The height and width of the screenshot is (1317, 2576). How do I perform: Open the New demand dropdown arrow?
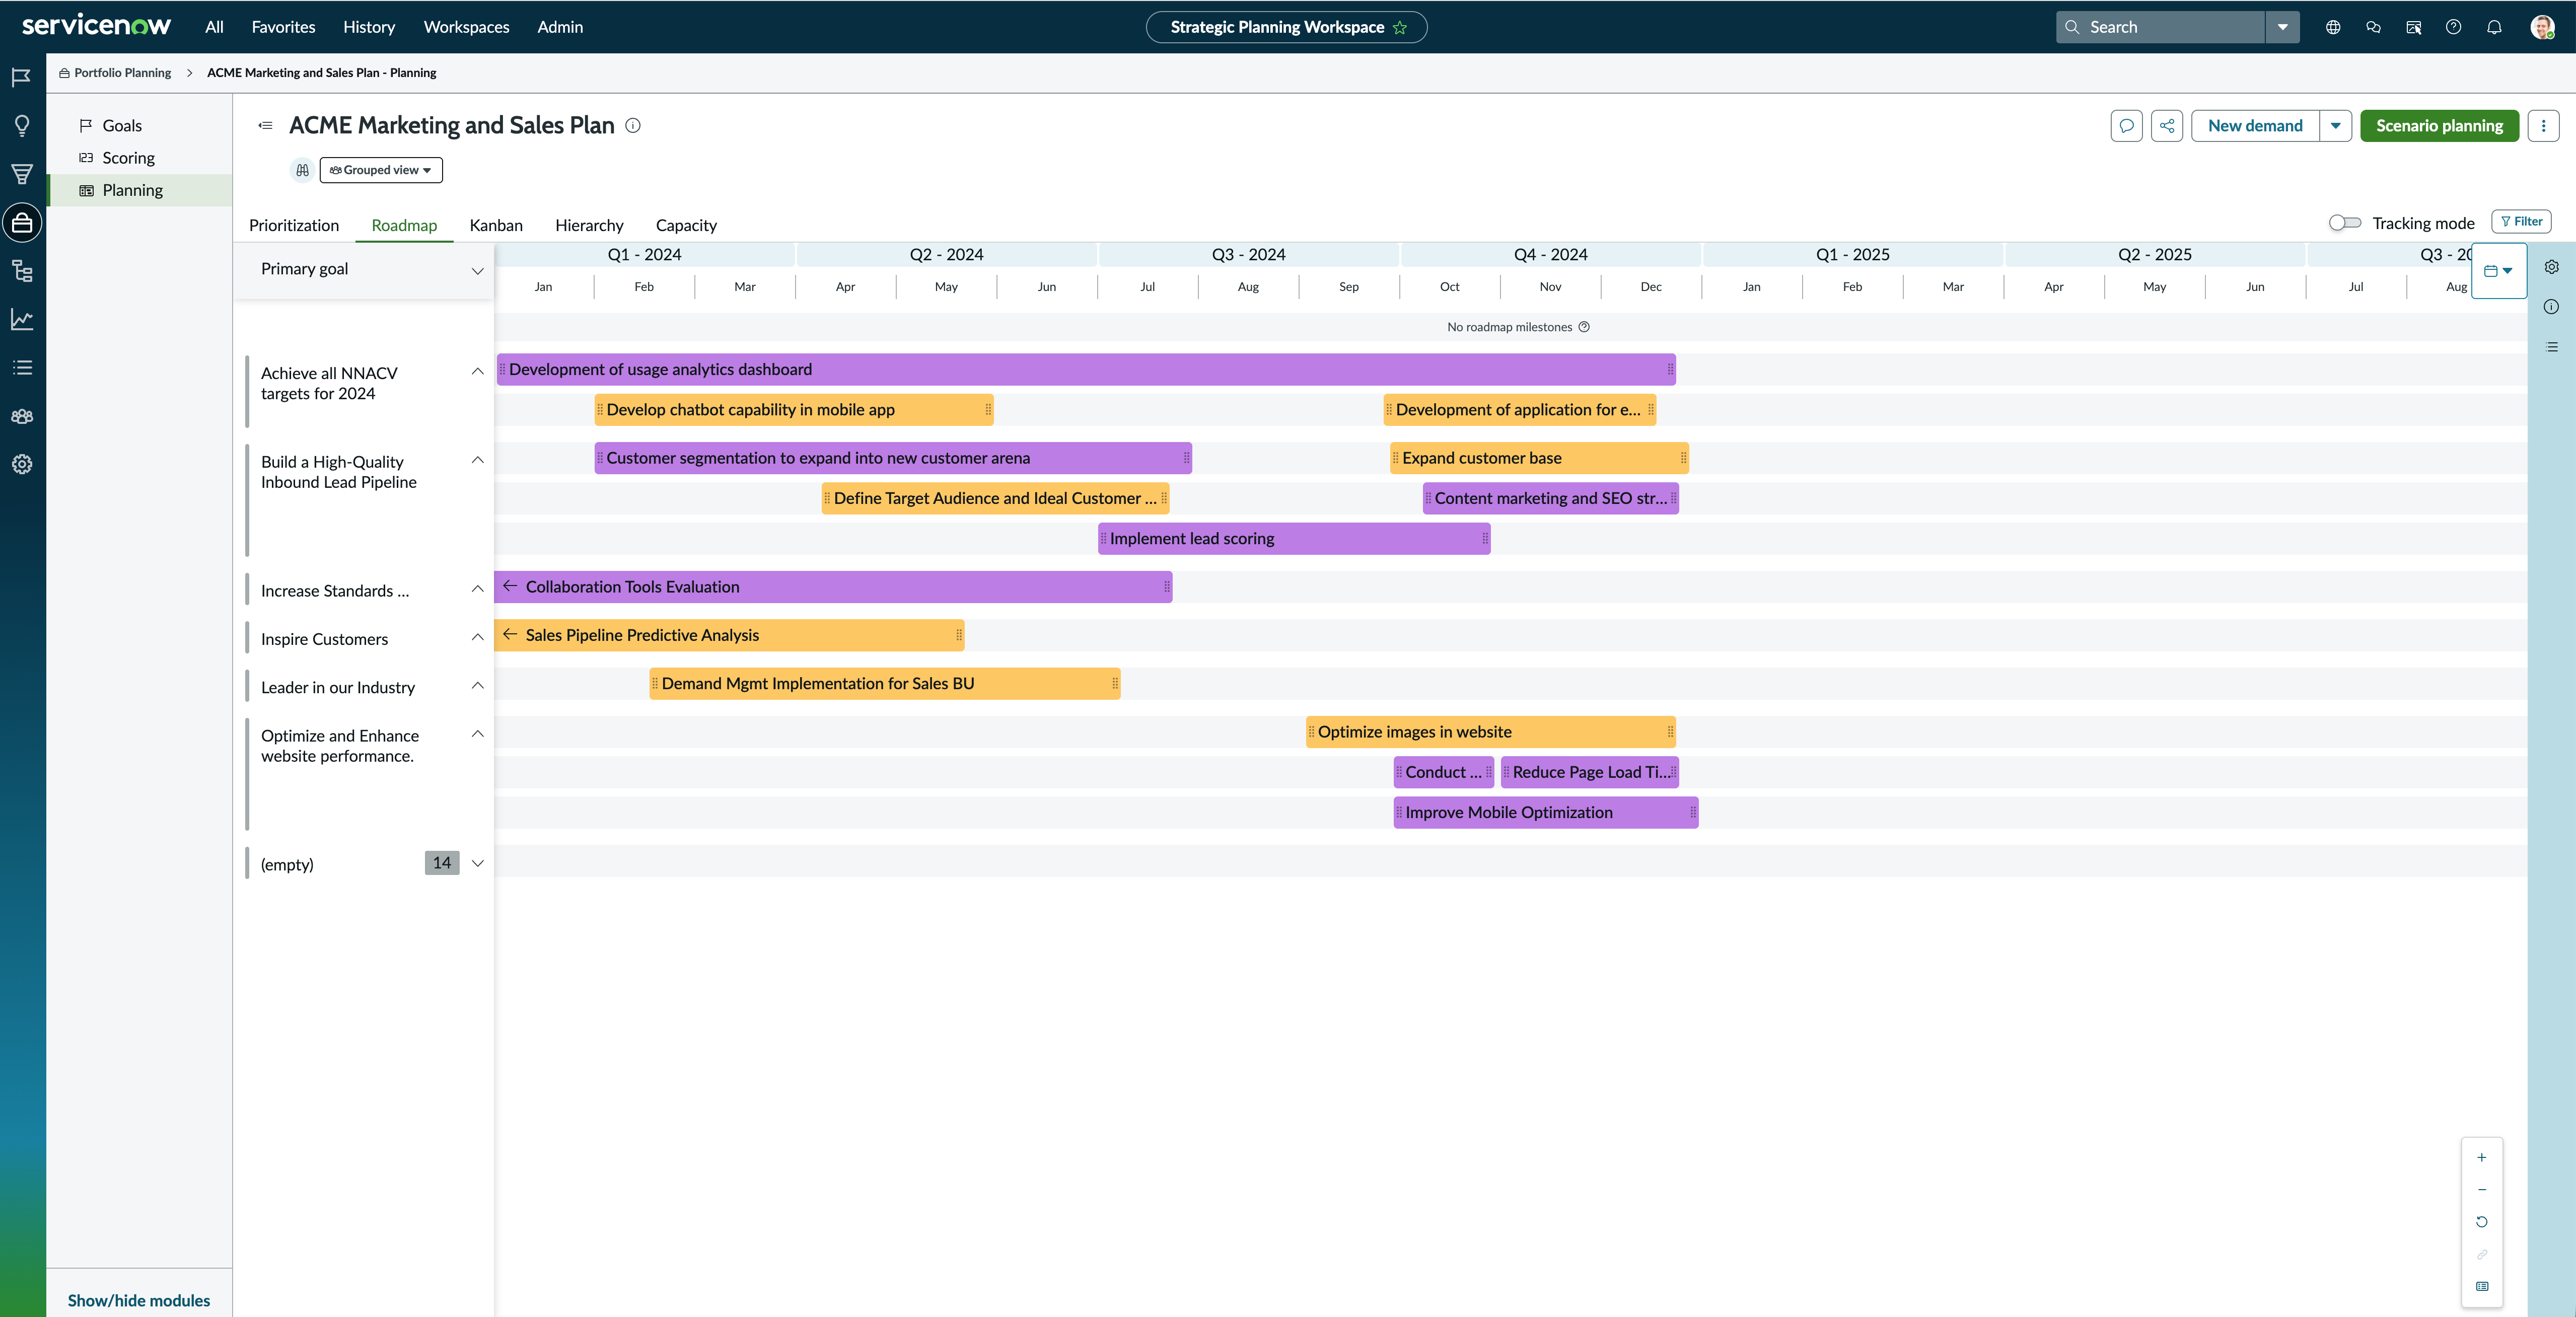(x=2336, y=126)
